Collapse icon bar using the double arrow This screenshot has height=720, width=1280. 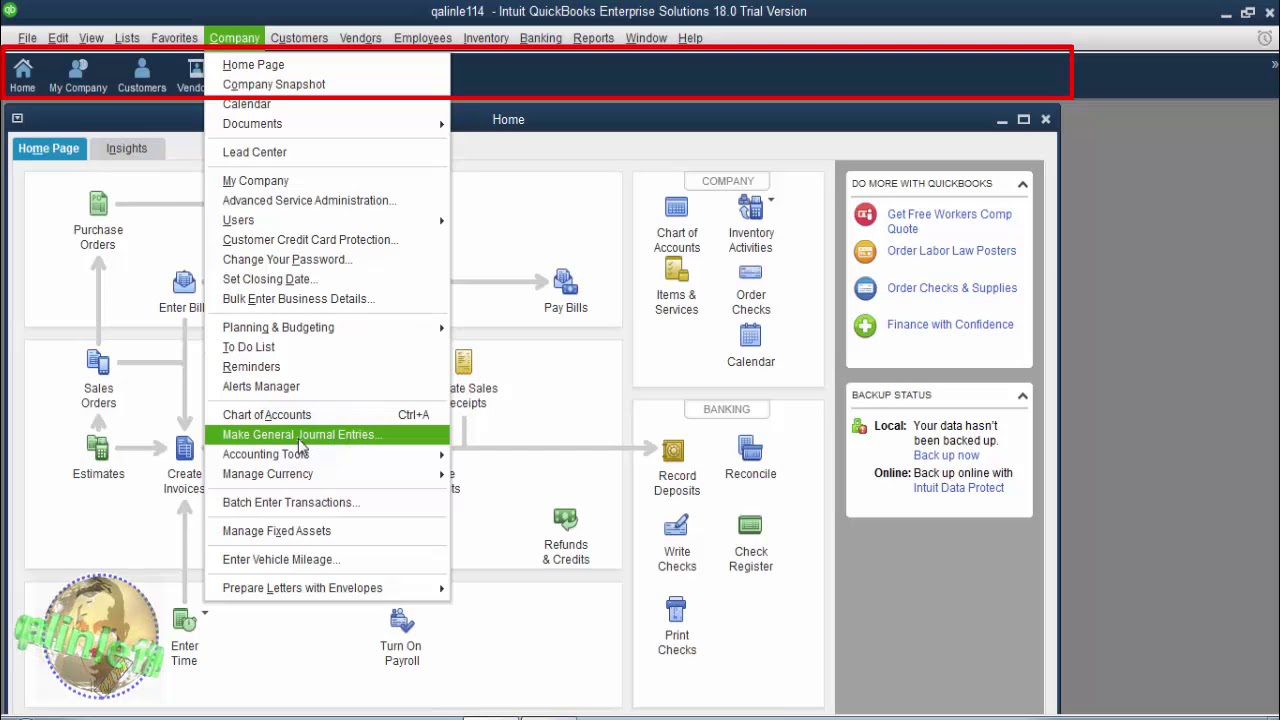point(1274,65)
